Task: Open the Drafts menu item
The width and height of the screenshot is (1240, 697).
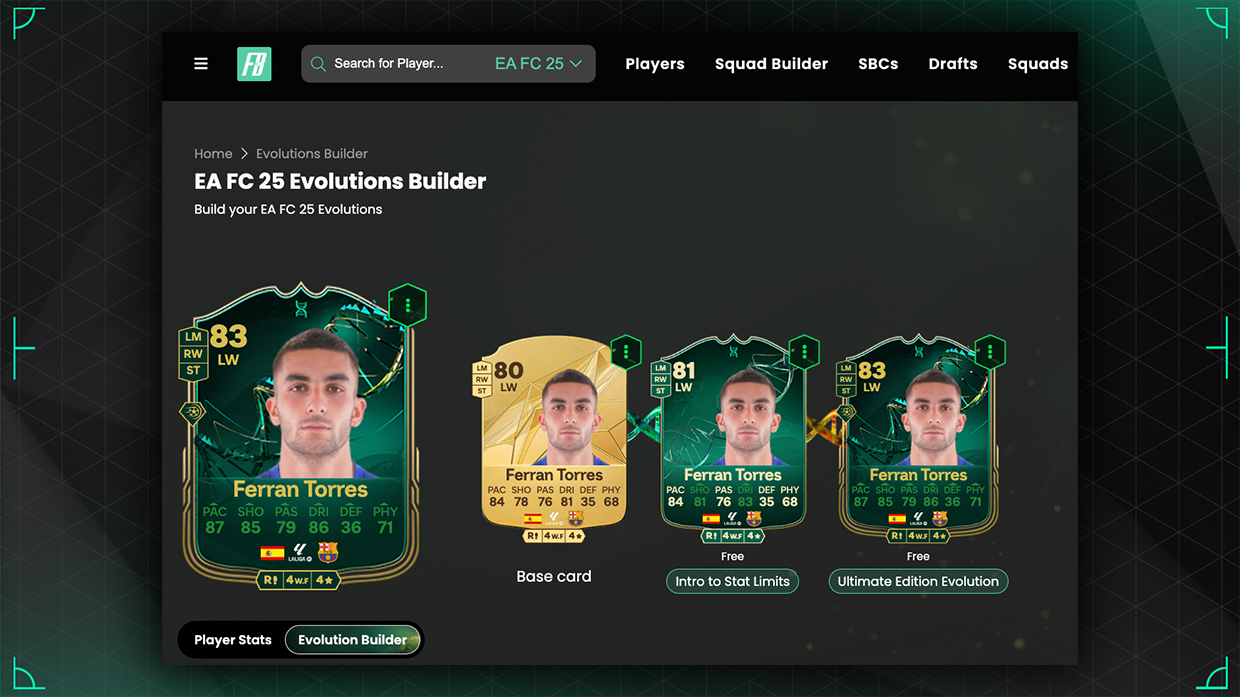Action: pos(953,64)
